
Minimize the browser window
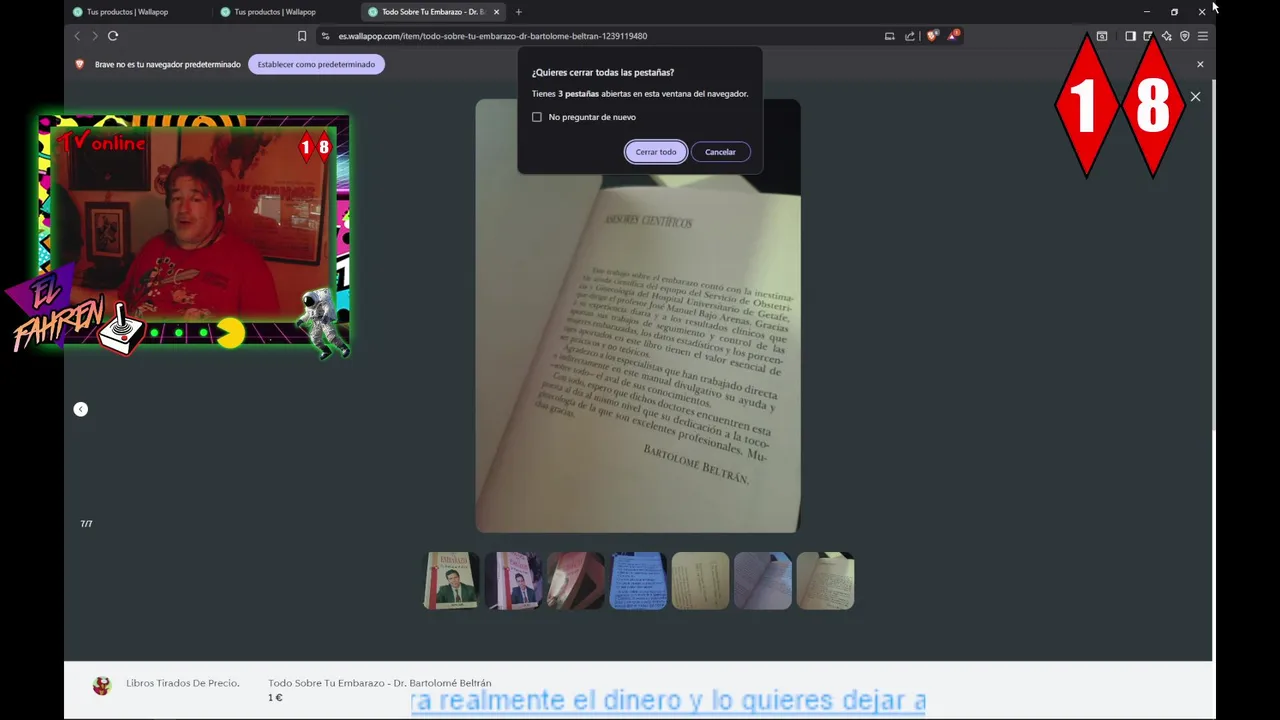(1147, 12)
